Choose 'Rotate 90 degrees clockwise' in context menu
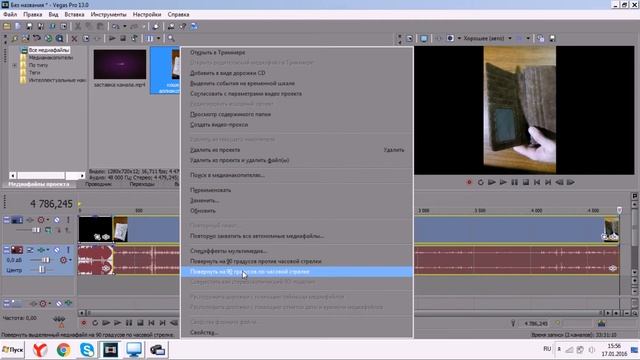Image resolution: width=640 pixels, height=360 pixels. click(x=297, y=272)
